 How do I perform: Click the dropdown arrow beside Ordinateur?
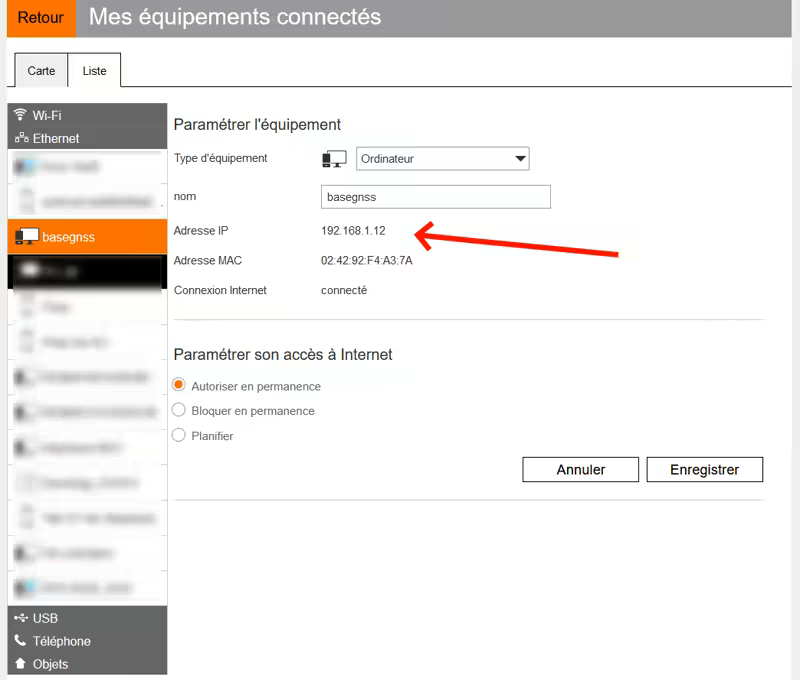coord(519,159)
